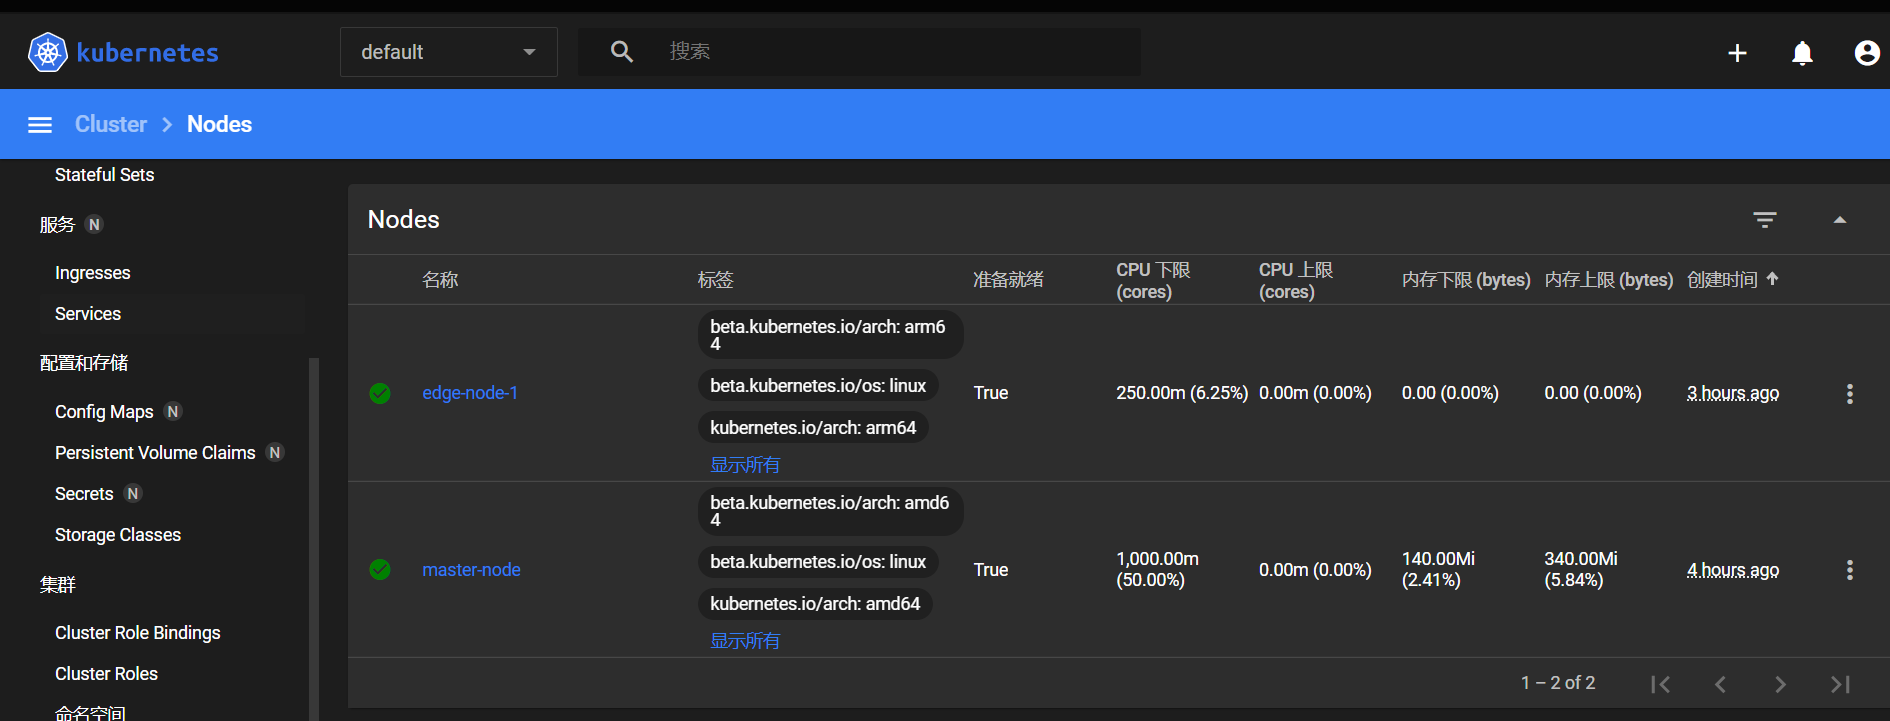Open Services in the sidebar
Screen dimensions: 1890x721
(x=88, y=314)
